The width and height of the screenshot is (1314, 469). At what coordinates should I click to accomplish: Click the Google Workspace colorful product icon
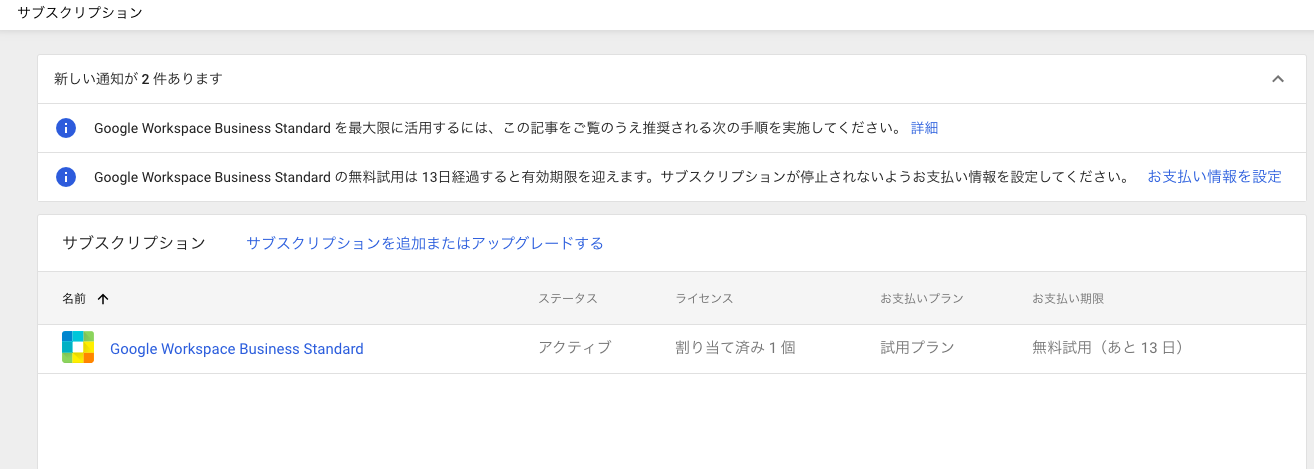[78, 347]
